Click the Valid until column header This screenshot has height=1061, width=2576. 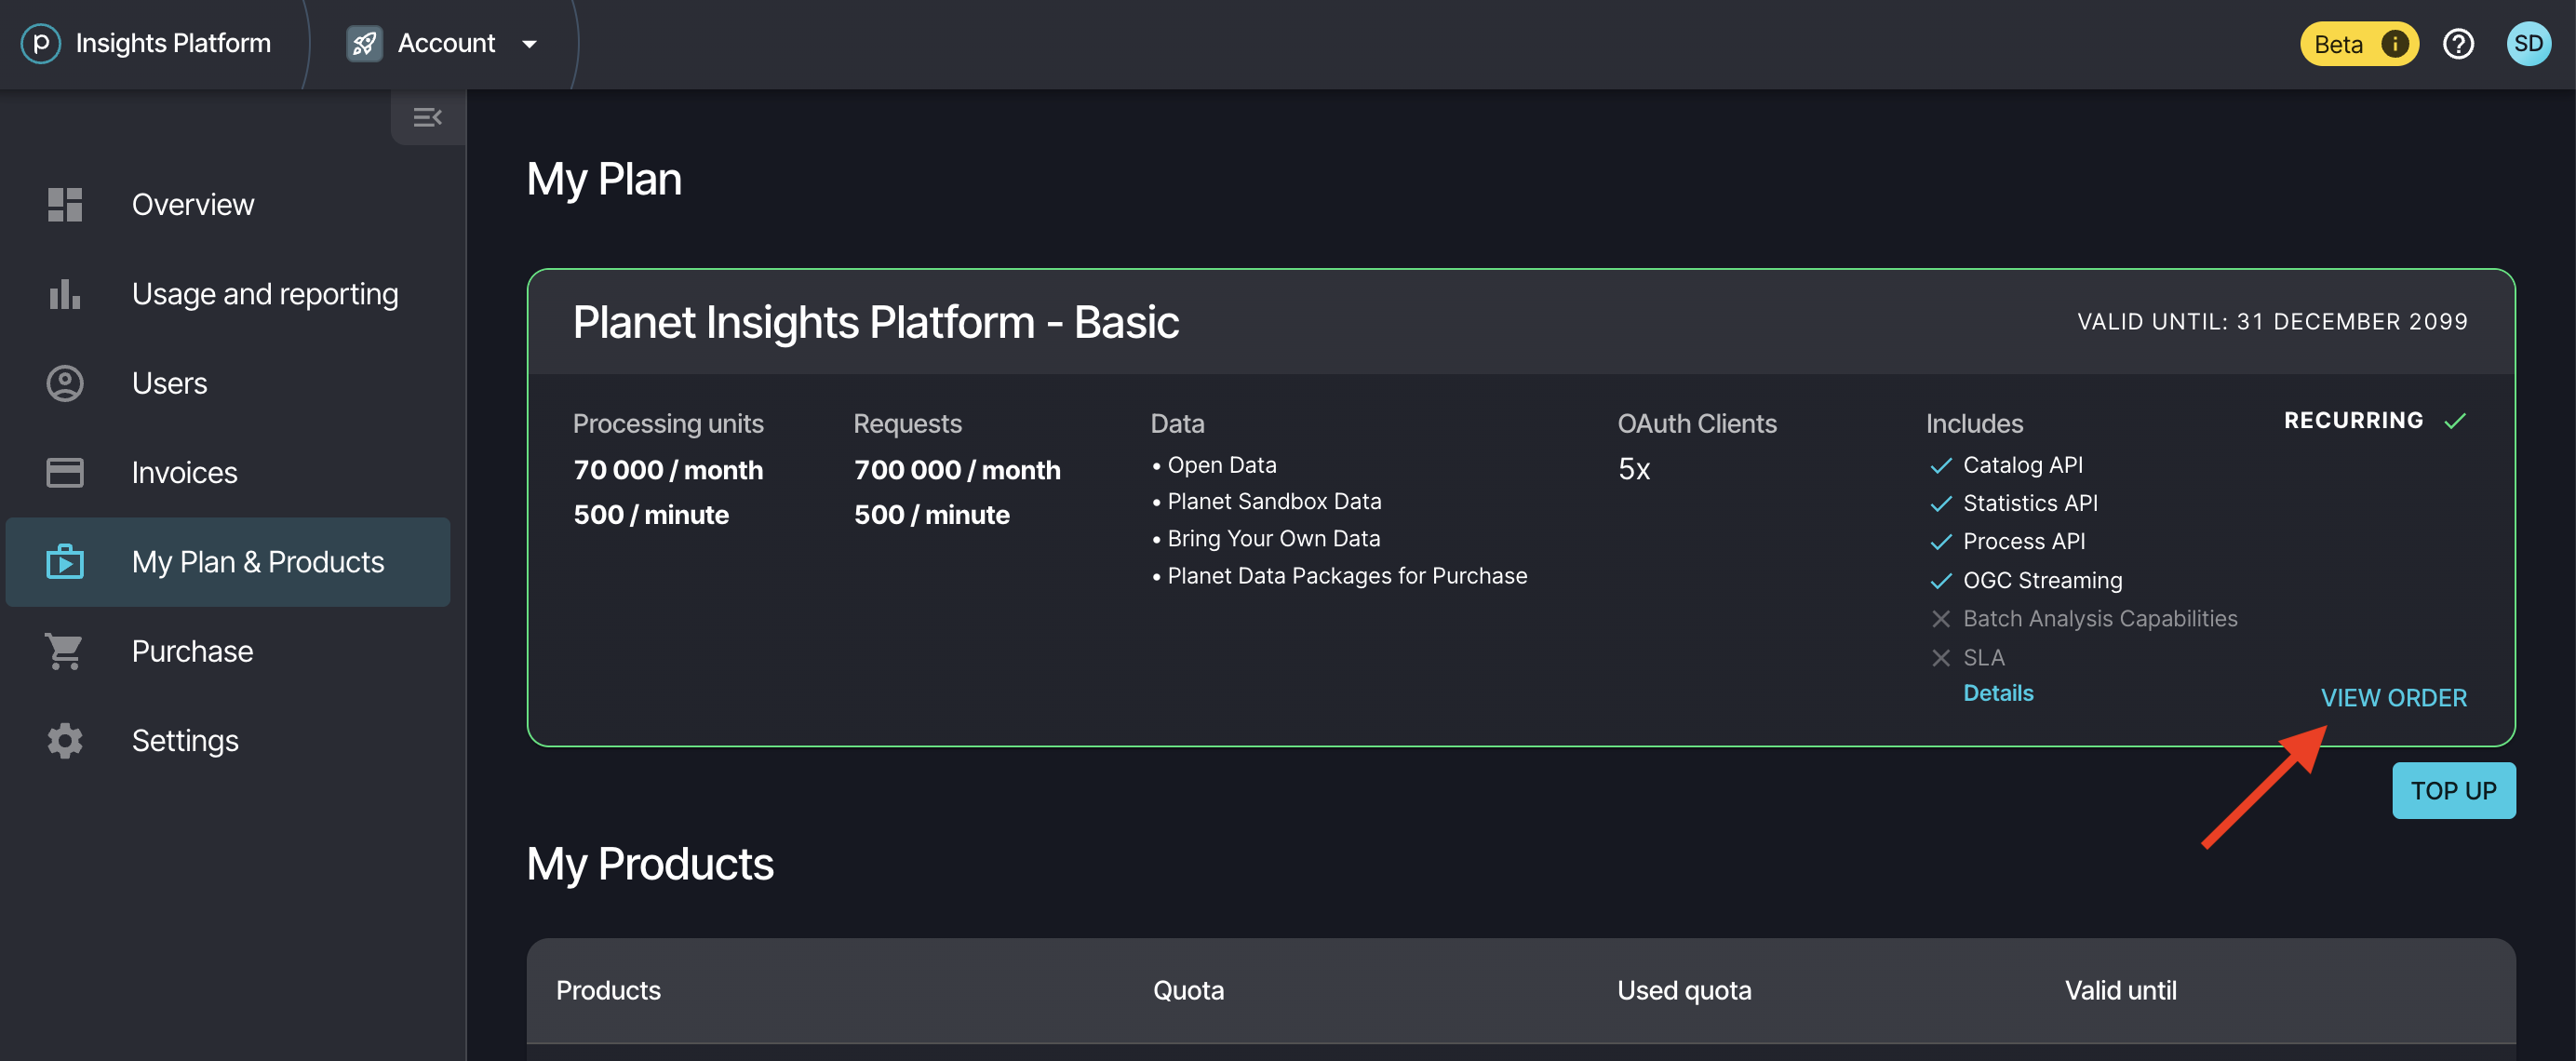click(x=2120, y=990)
